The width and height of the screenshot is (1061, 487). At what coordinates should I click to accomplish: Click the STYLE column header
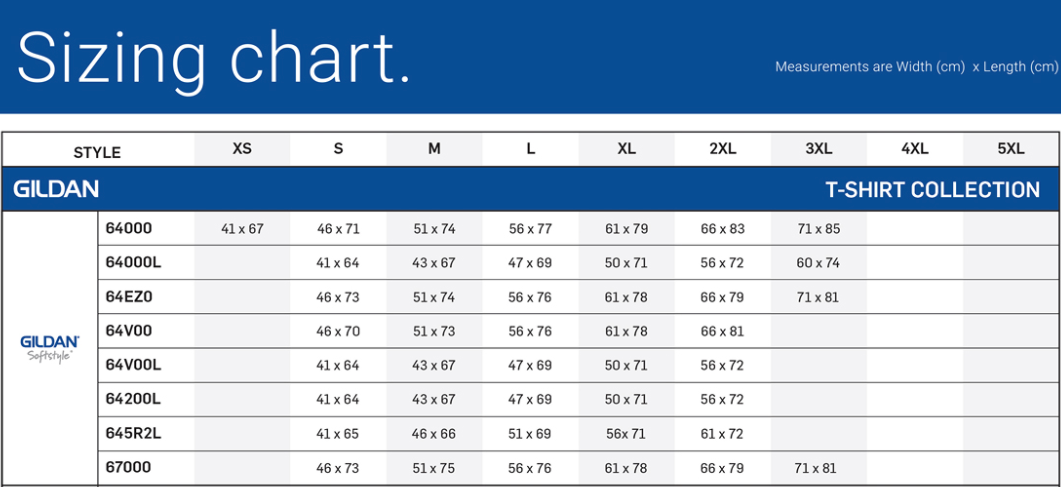tap(97, 152)
